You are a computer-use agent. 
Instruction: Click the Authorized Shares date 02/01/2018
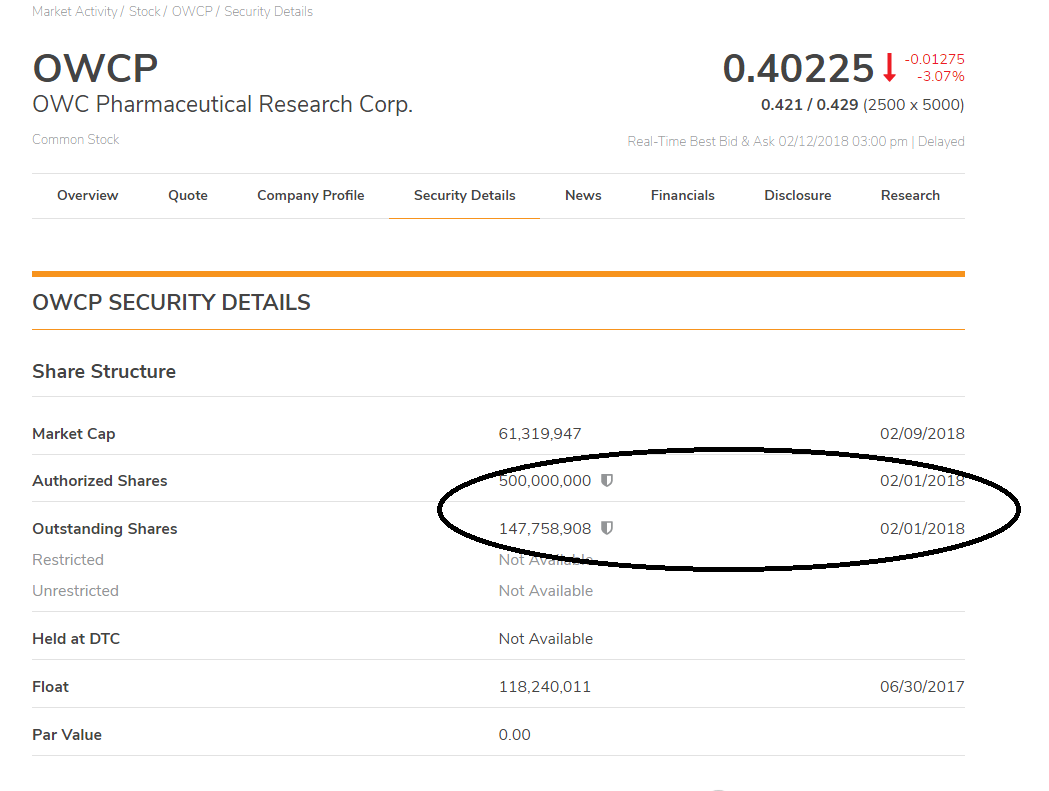(x=922, y=480)
